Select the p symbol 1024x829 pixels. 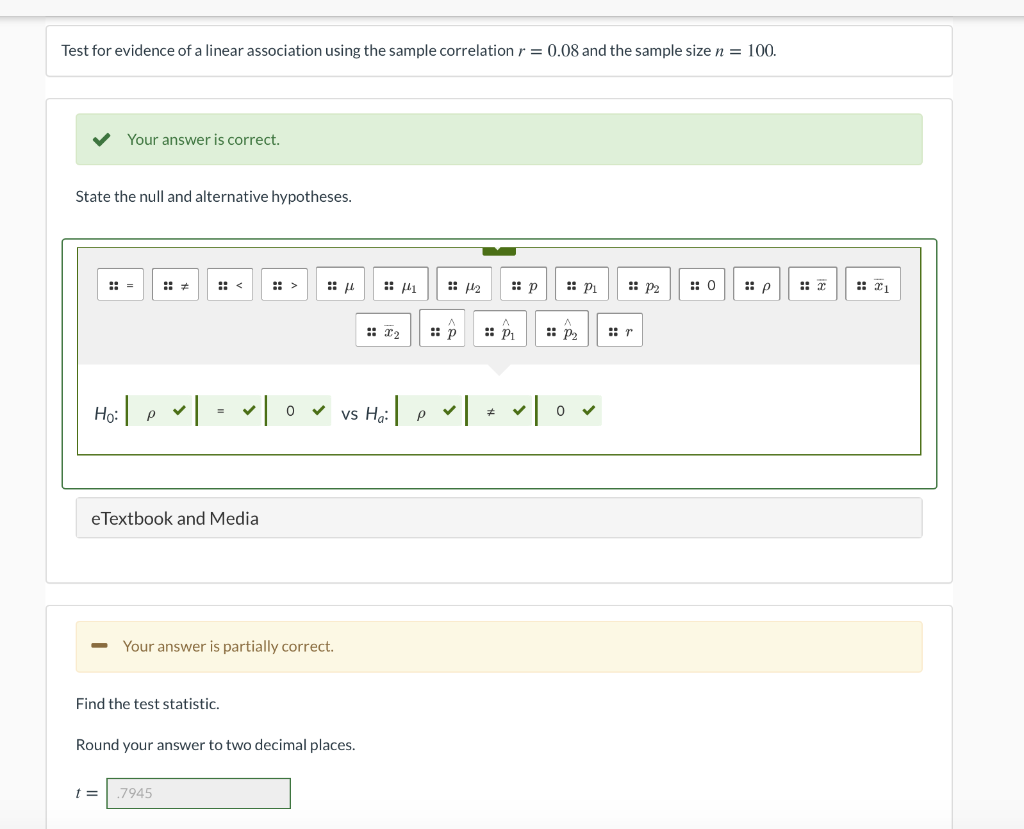522,284
